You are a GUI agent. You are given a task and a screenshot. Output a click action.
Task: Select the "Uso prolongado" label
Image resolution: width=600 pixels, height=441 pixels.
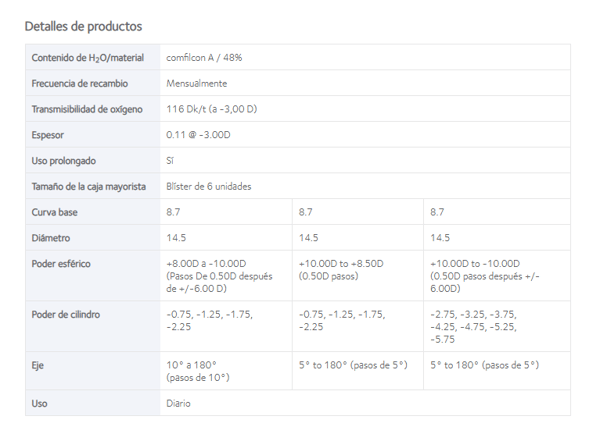[63, 160]
